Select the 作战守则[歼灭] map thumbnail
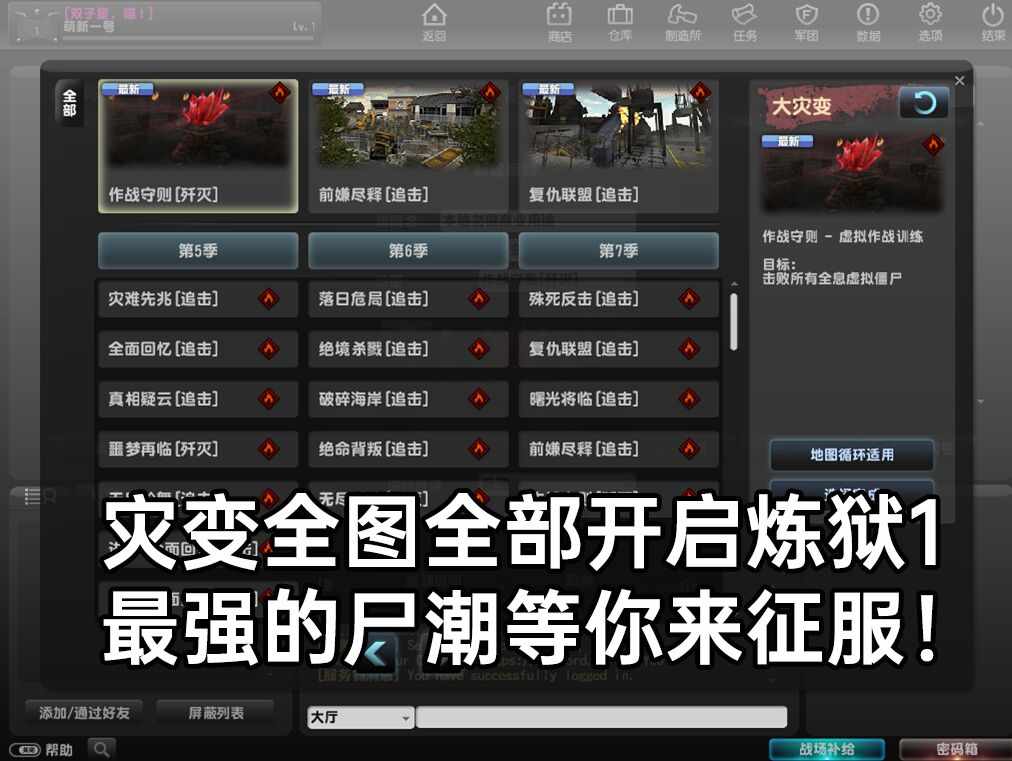This screenshot has width=1012, height=761. coord(198,146)
